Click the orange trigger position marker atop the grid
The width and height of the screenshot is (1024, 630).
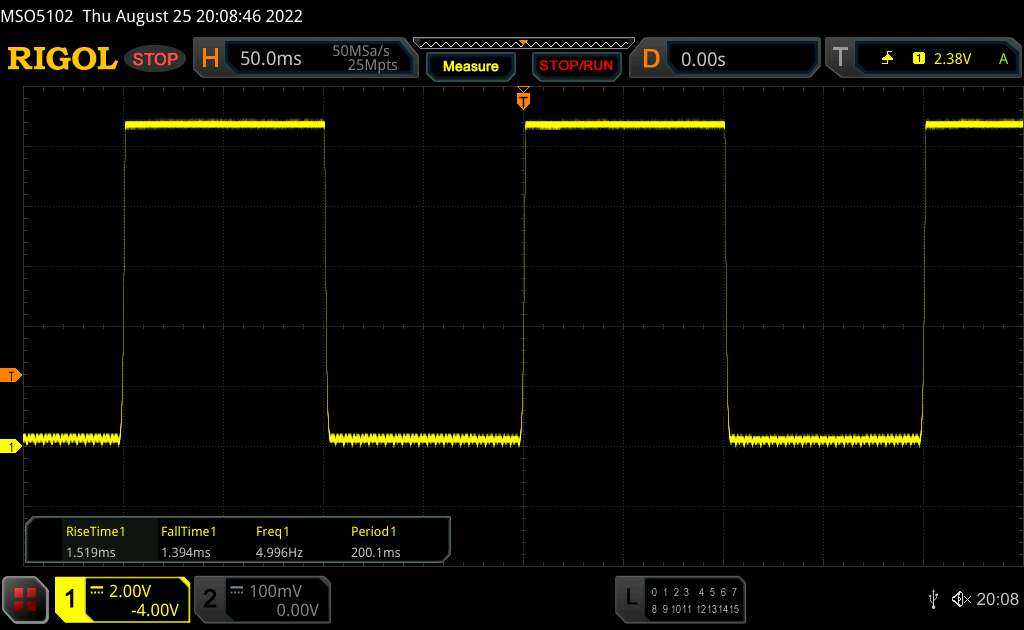click(523, 100)
